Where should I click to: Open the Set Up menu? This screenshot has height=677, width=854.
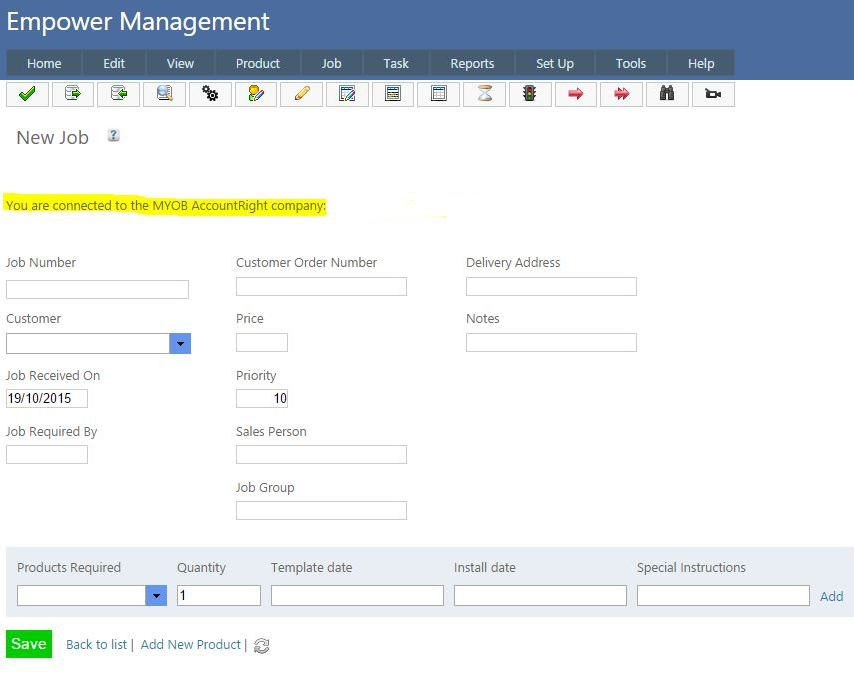(555, 63)
